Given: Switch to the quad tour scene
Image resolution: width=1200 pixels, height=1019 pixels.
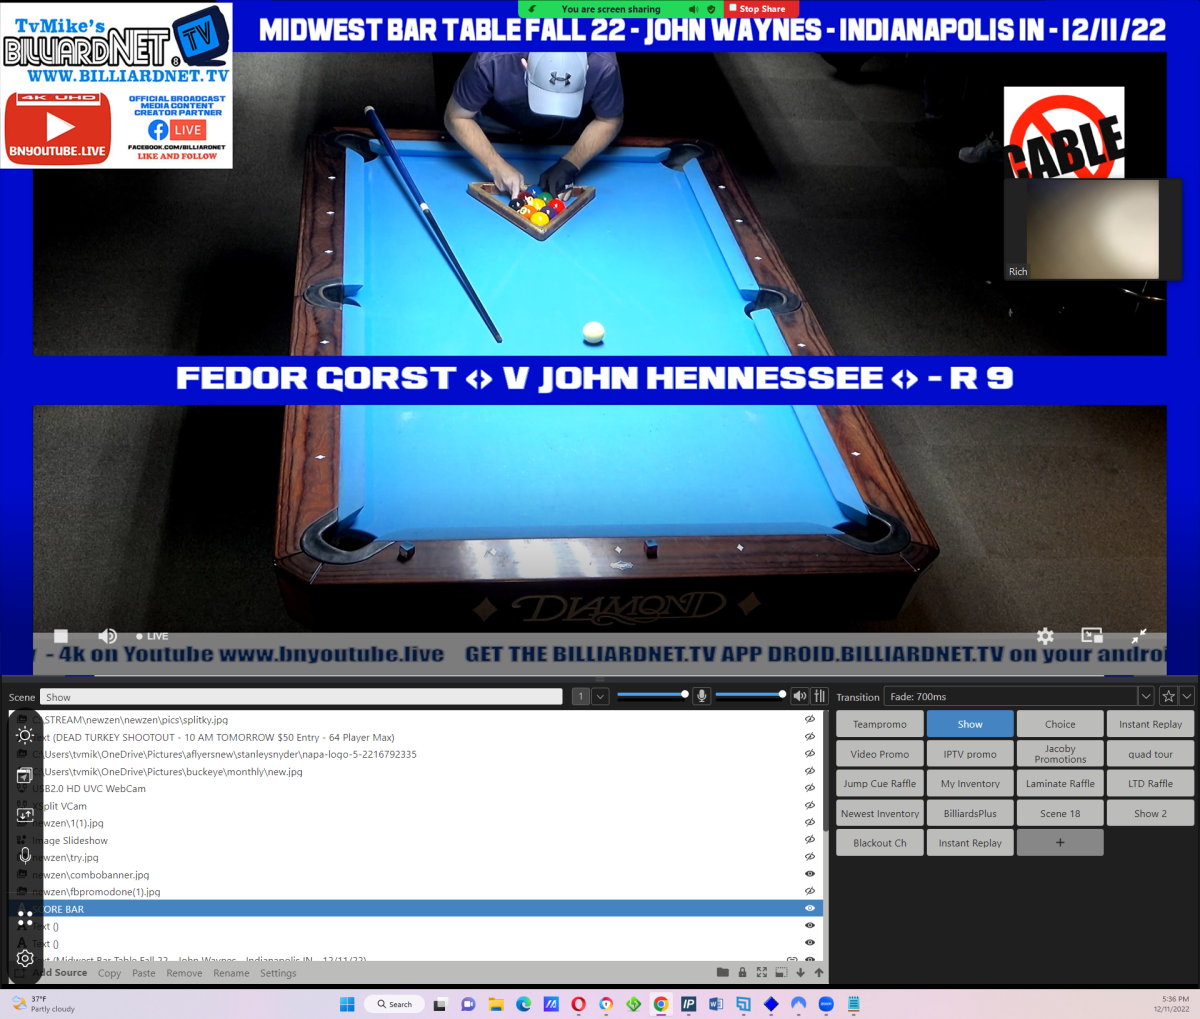Looking at the screenshot, I should pos(1150,754).
